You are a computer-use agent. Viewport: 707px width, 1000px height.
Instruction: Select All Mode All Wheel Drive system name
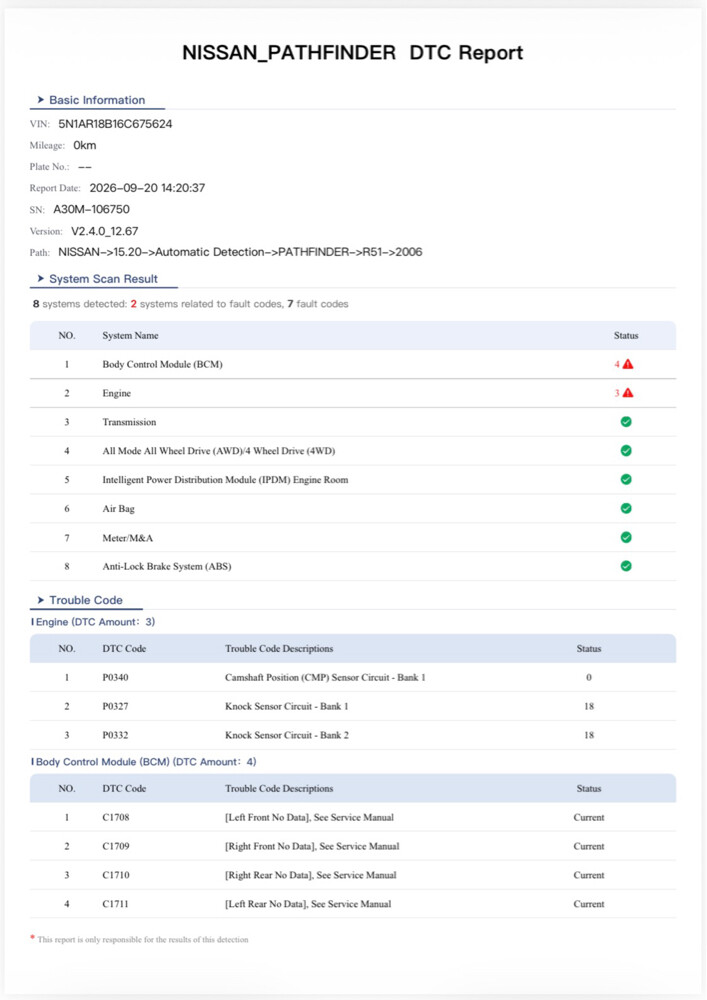coord(219,451)
